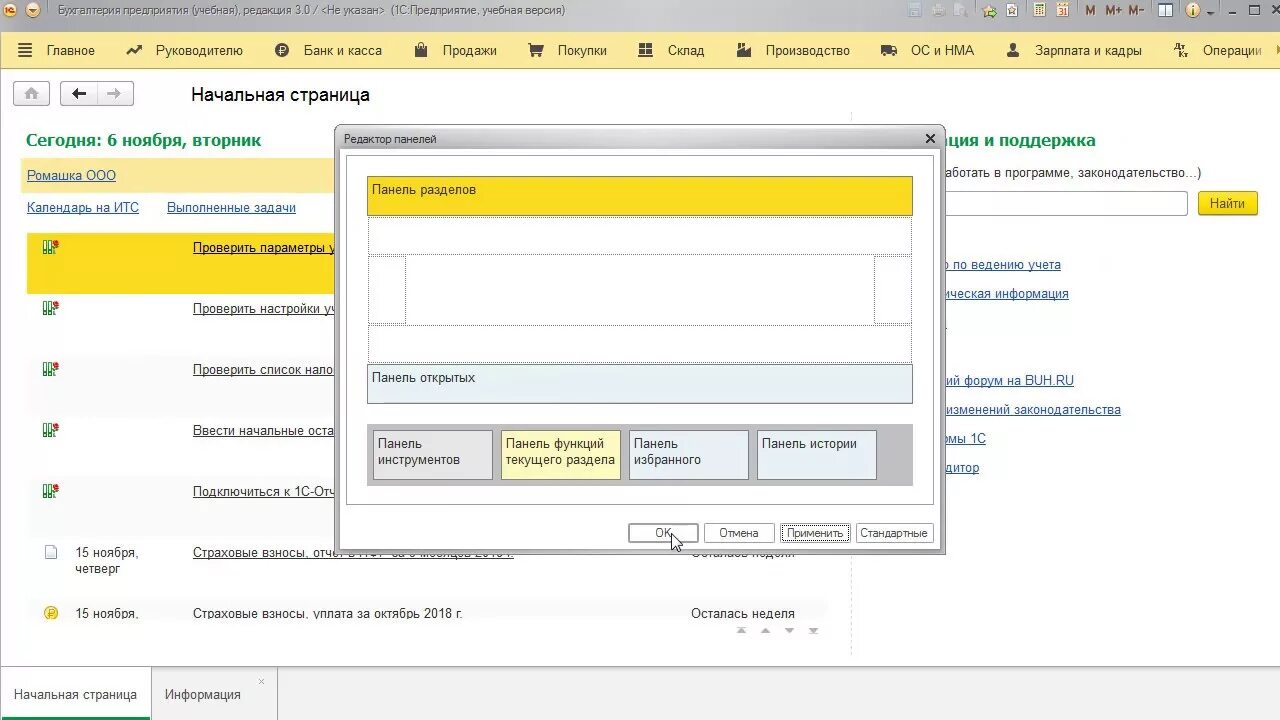Screen dimensions: 1280x720
Task: Open форум на BUH.RU link
Action: pos(1009,380)
